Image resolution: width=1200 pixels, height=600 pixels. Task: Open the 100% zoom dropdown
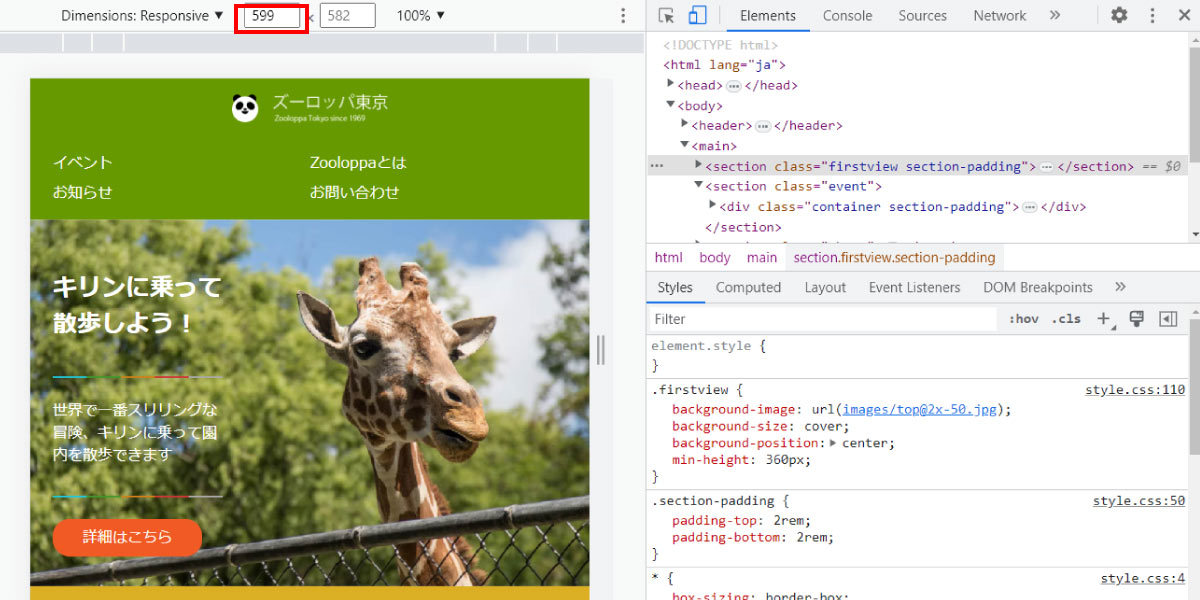click(420, 16)
